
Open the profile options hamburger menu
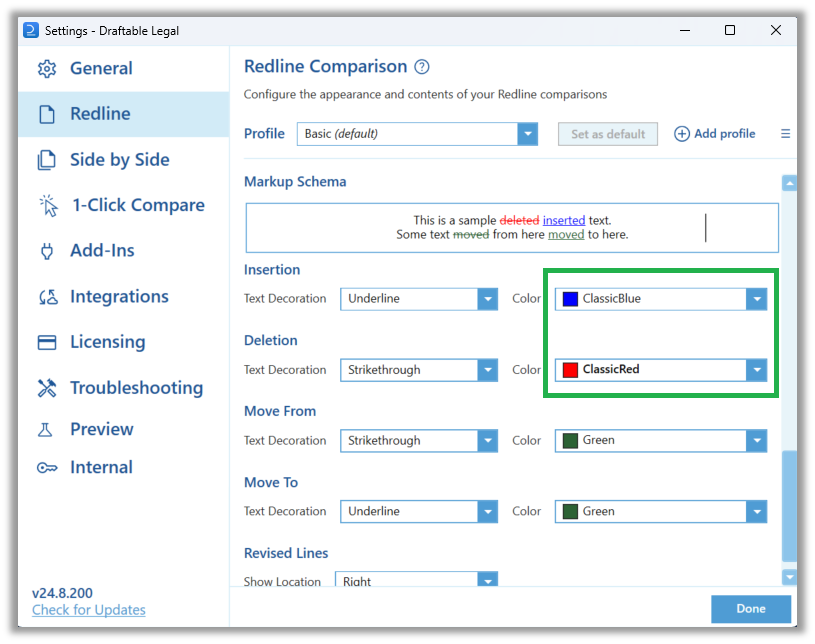tap(785, 134)
